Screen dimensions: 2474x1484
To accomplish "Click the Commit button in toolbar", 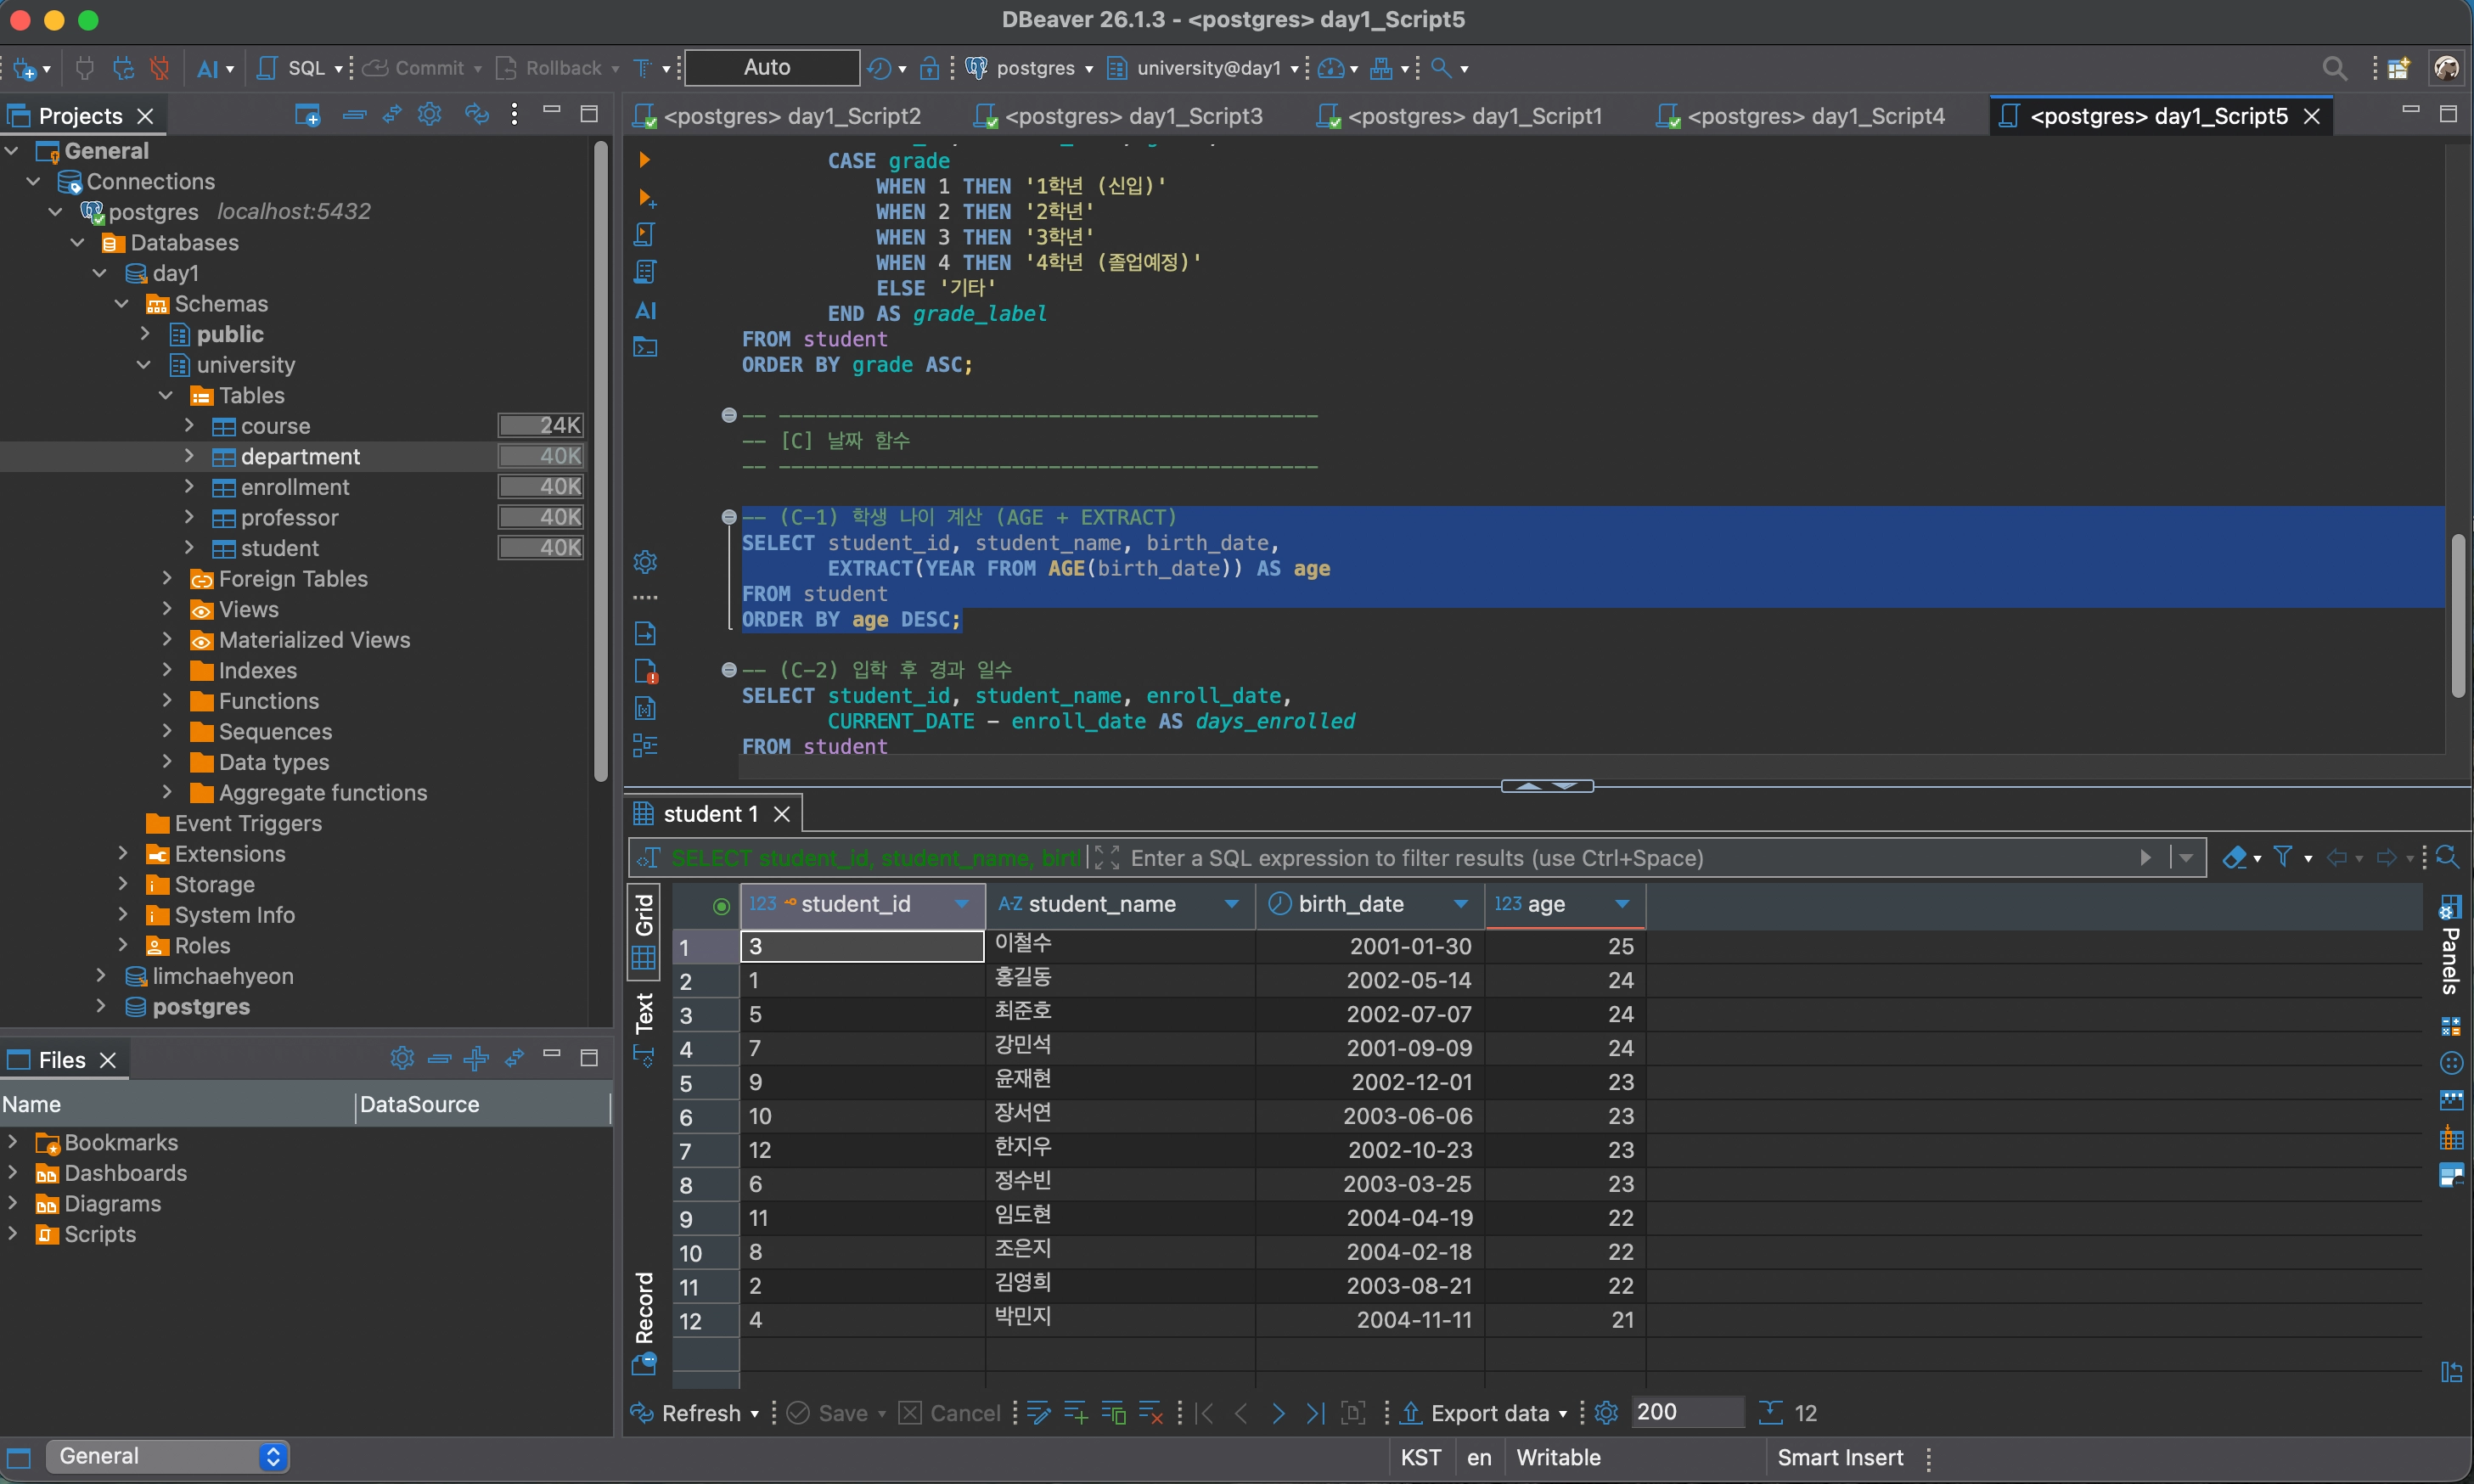I will [x=414, y=68].
